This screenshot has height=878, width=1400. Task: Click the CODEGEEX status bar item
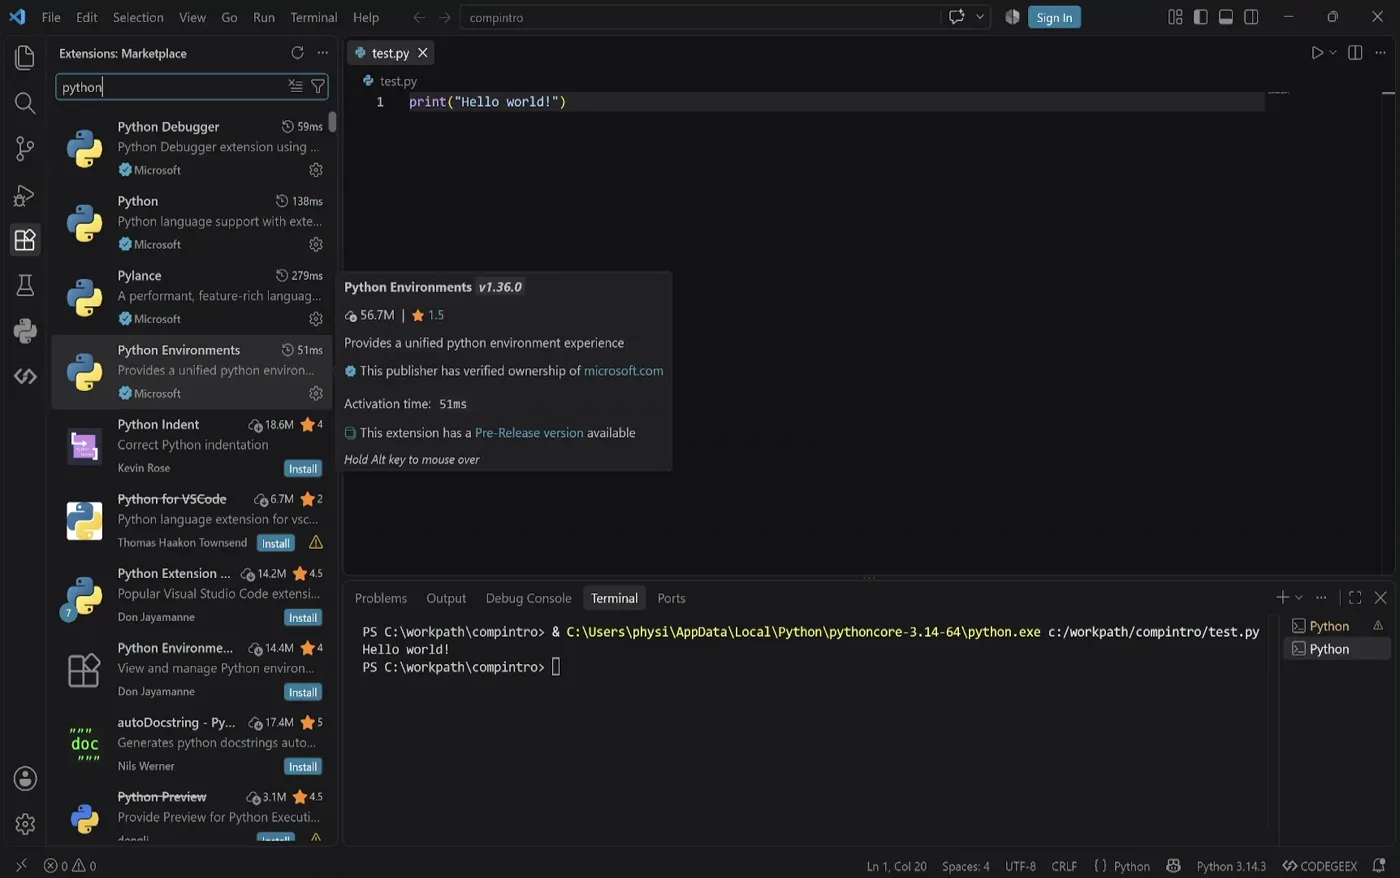[1320, 866]
